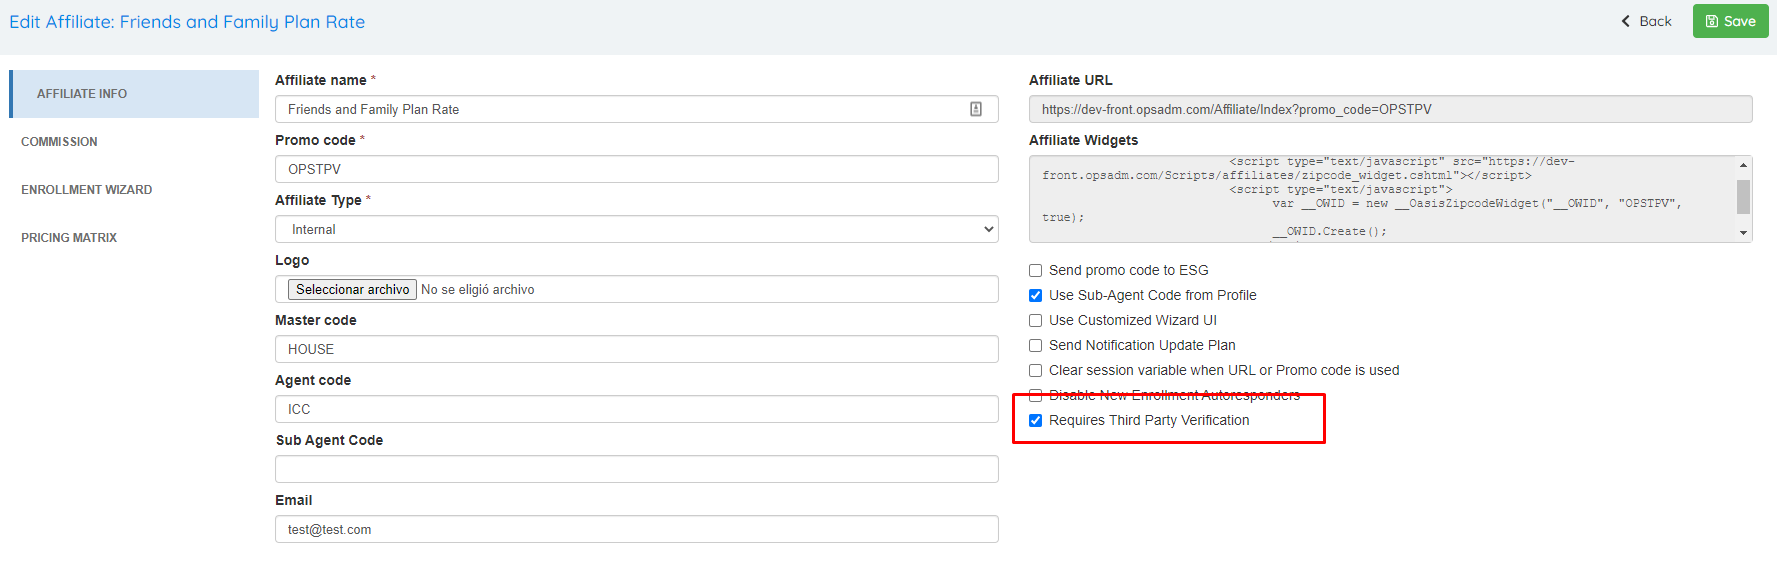
Task: Click the Promo code field containing OPSTPV
Action: pos(636,169)
